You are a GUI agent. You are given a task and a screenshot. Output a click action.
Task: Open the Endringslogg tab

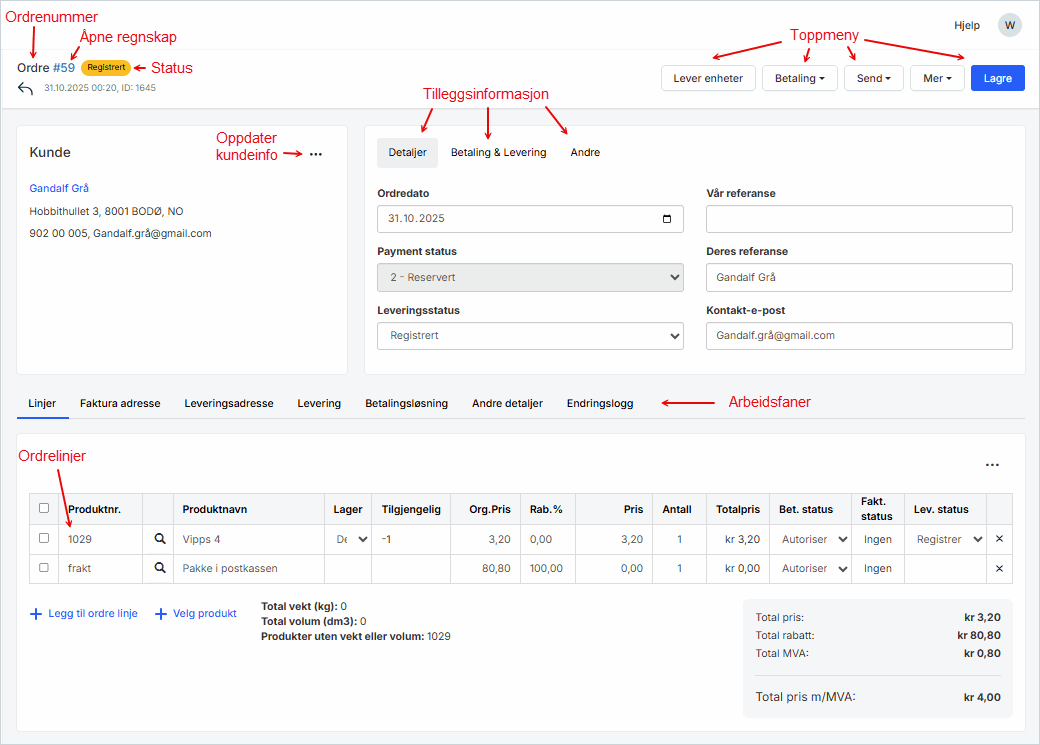(x=599, y=404)
